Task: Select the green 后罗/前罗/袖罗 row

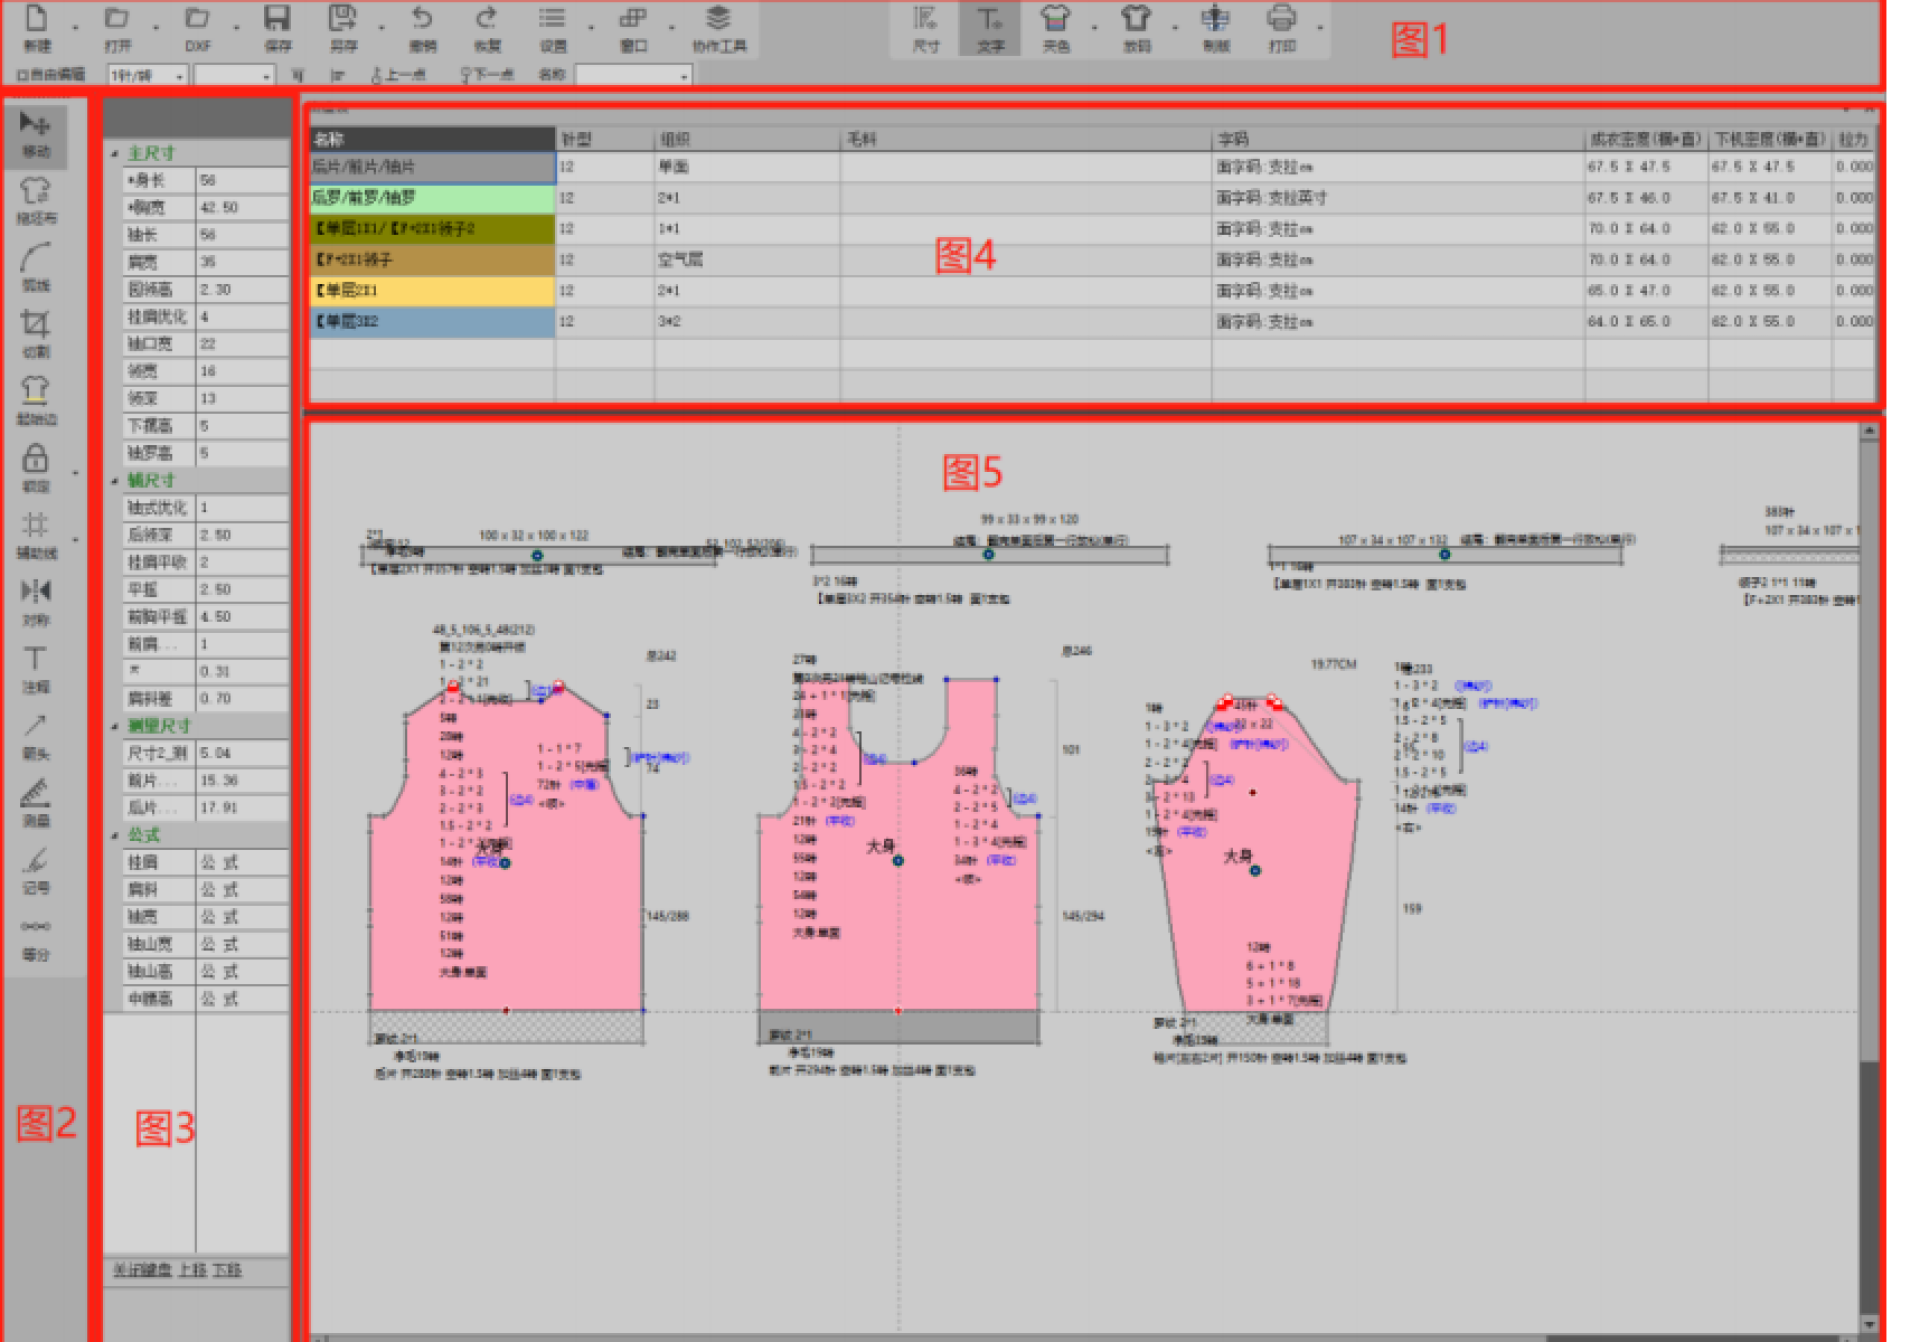Action: tap(432, 198)
